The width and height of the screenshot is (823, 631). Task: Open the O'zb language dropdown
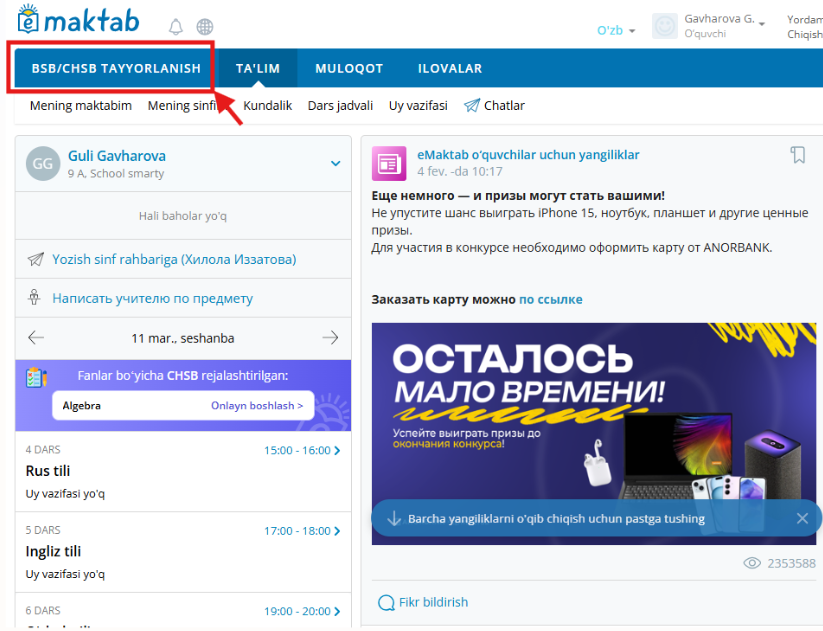615,30
